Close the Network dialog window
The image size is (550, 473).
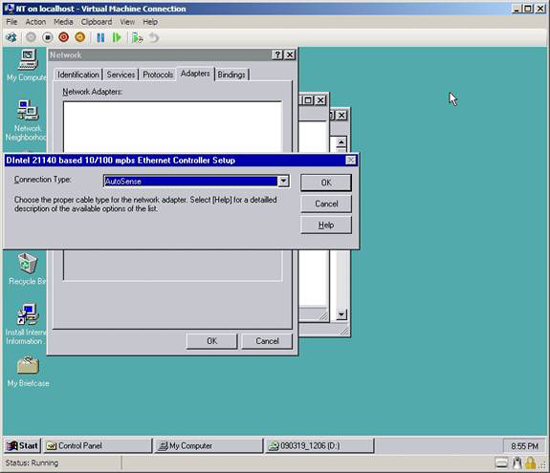290,55
